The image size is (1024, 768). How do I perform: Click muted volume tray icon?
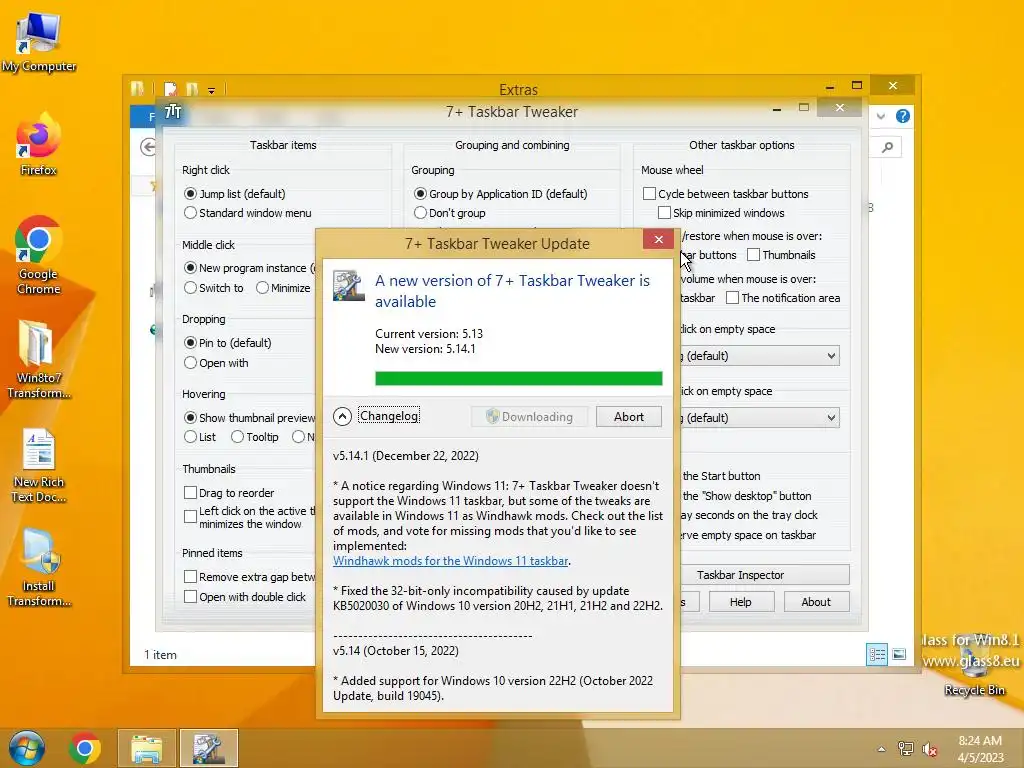(930, 749)
